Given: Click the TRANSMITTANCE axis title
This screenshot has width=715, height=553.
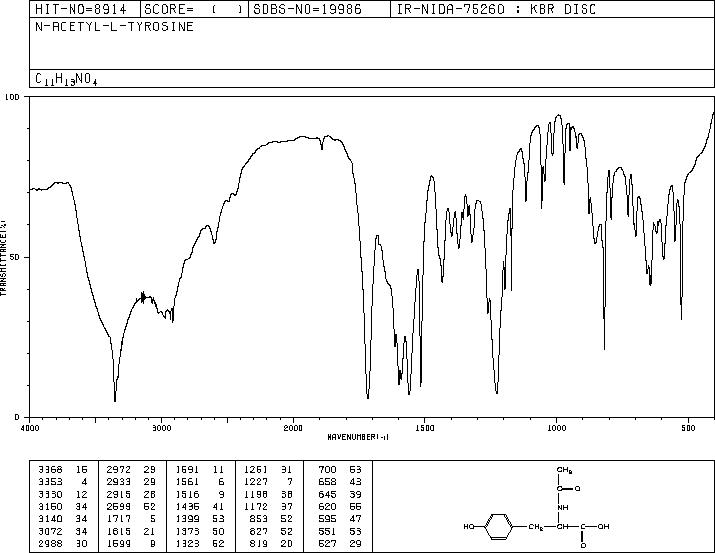Looking at the screenshot, I should (x=3, y=257).
